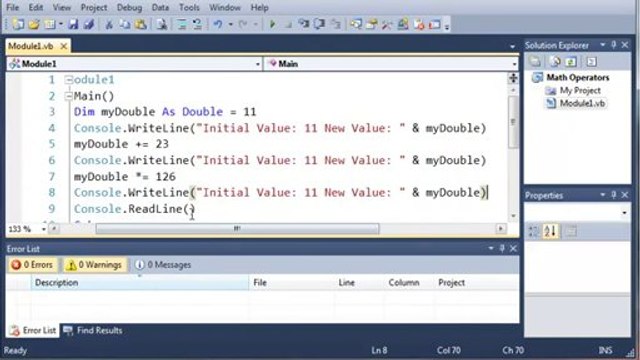Click the Step Into debug icon
Image resolution: width=640 pixels, height=360 pixels.
point(304,24)
